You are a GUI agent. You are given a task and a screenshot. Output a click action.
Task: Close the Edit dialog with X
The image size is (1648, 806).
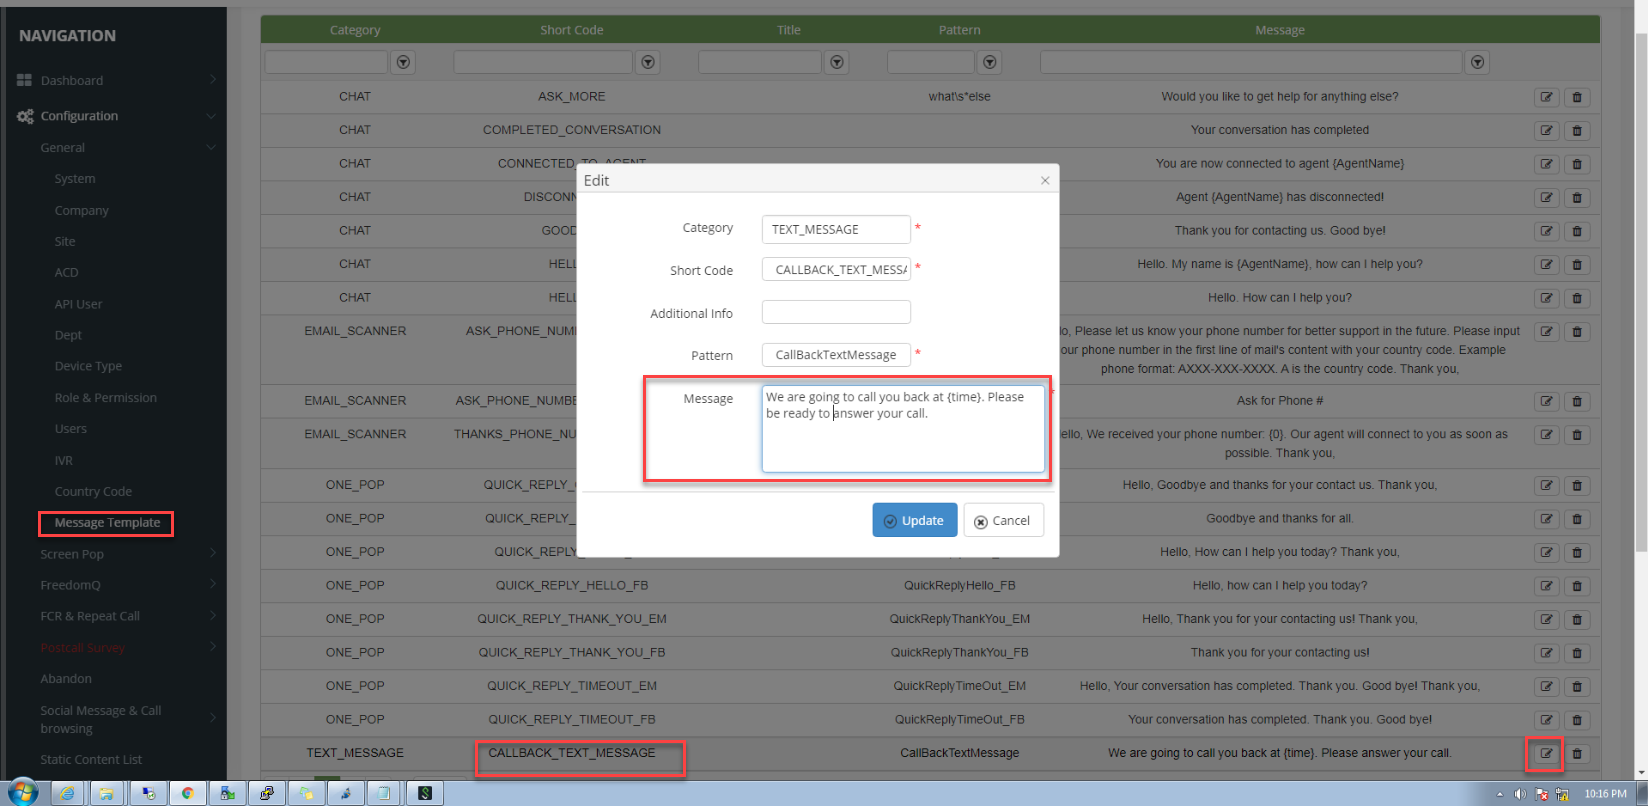(x=1045, y=181)
